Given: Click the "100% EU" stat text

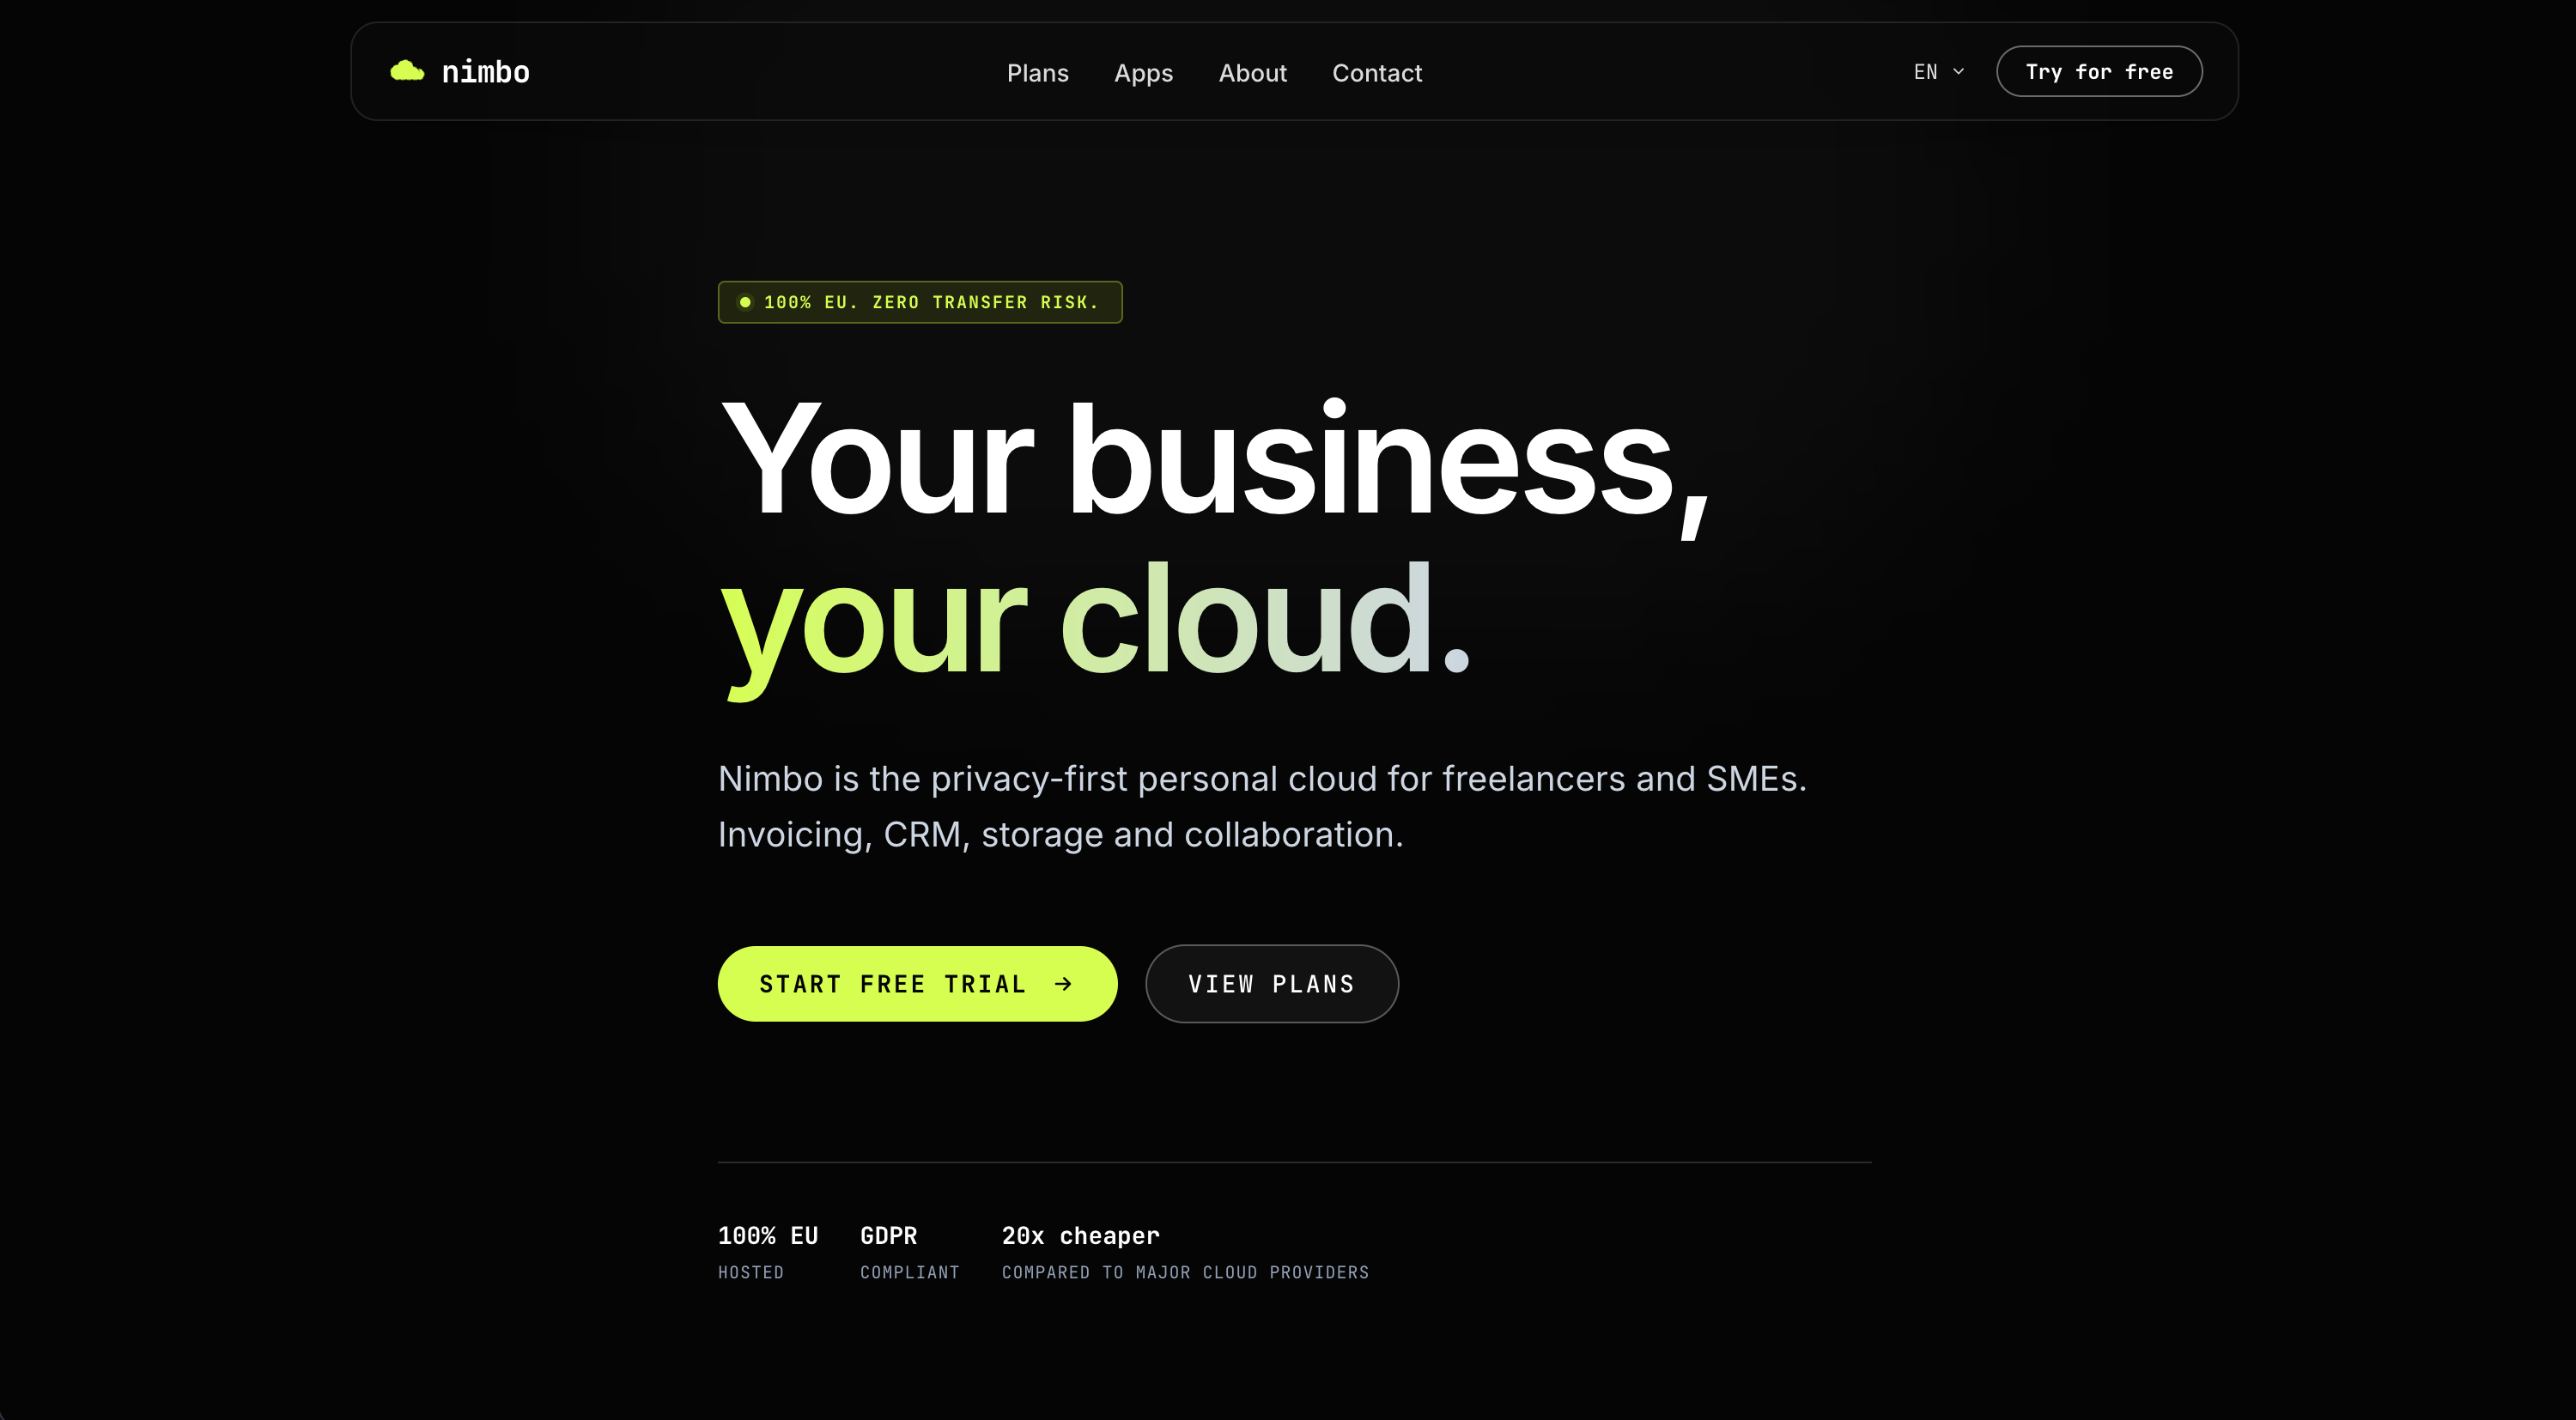Looking at the screenshot, I should (768, 1236).
